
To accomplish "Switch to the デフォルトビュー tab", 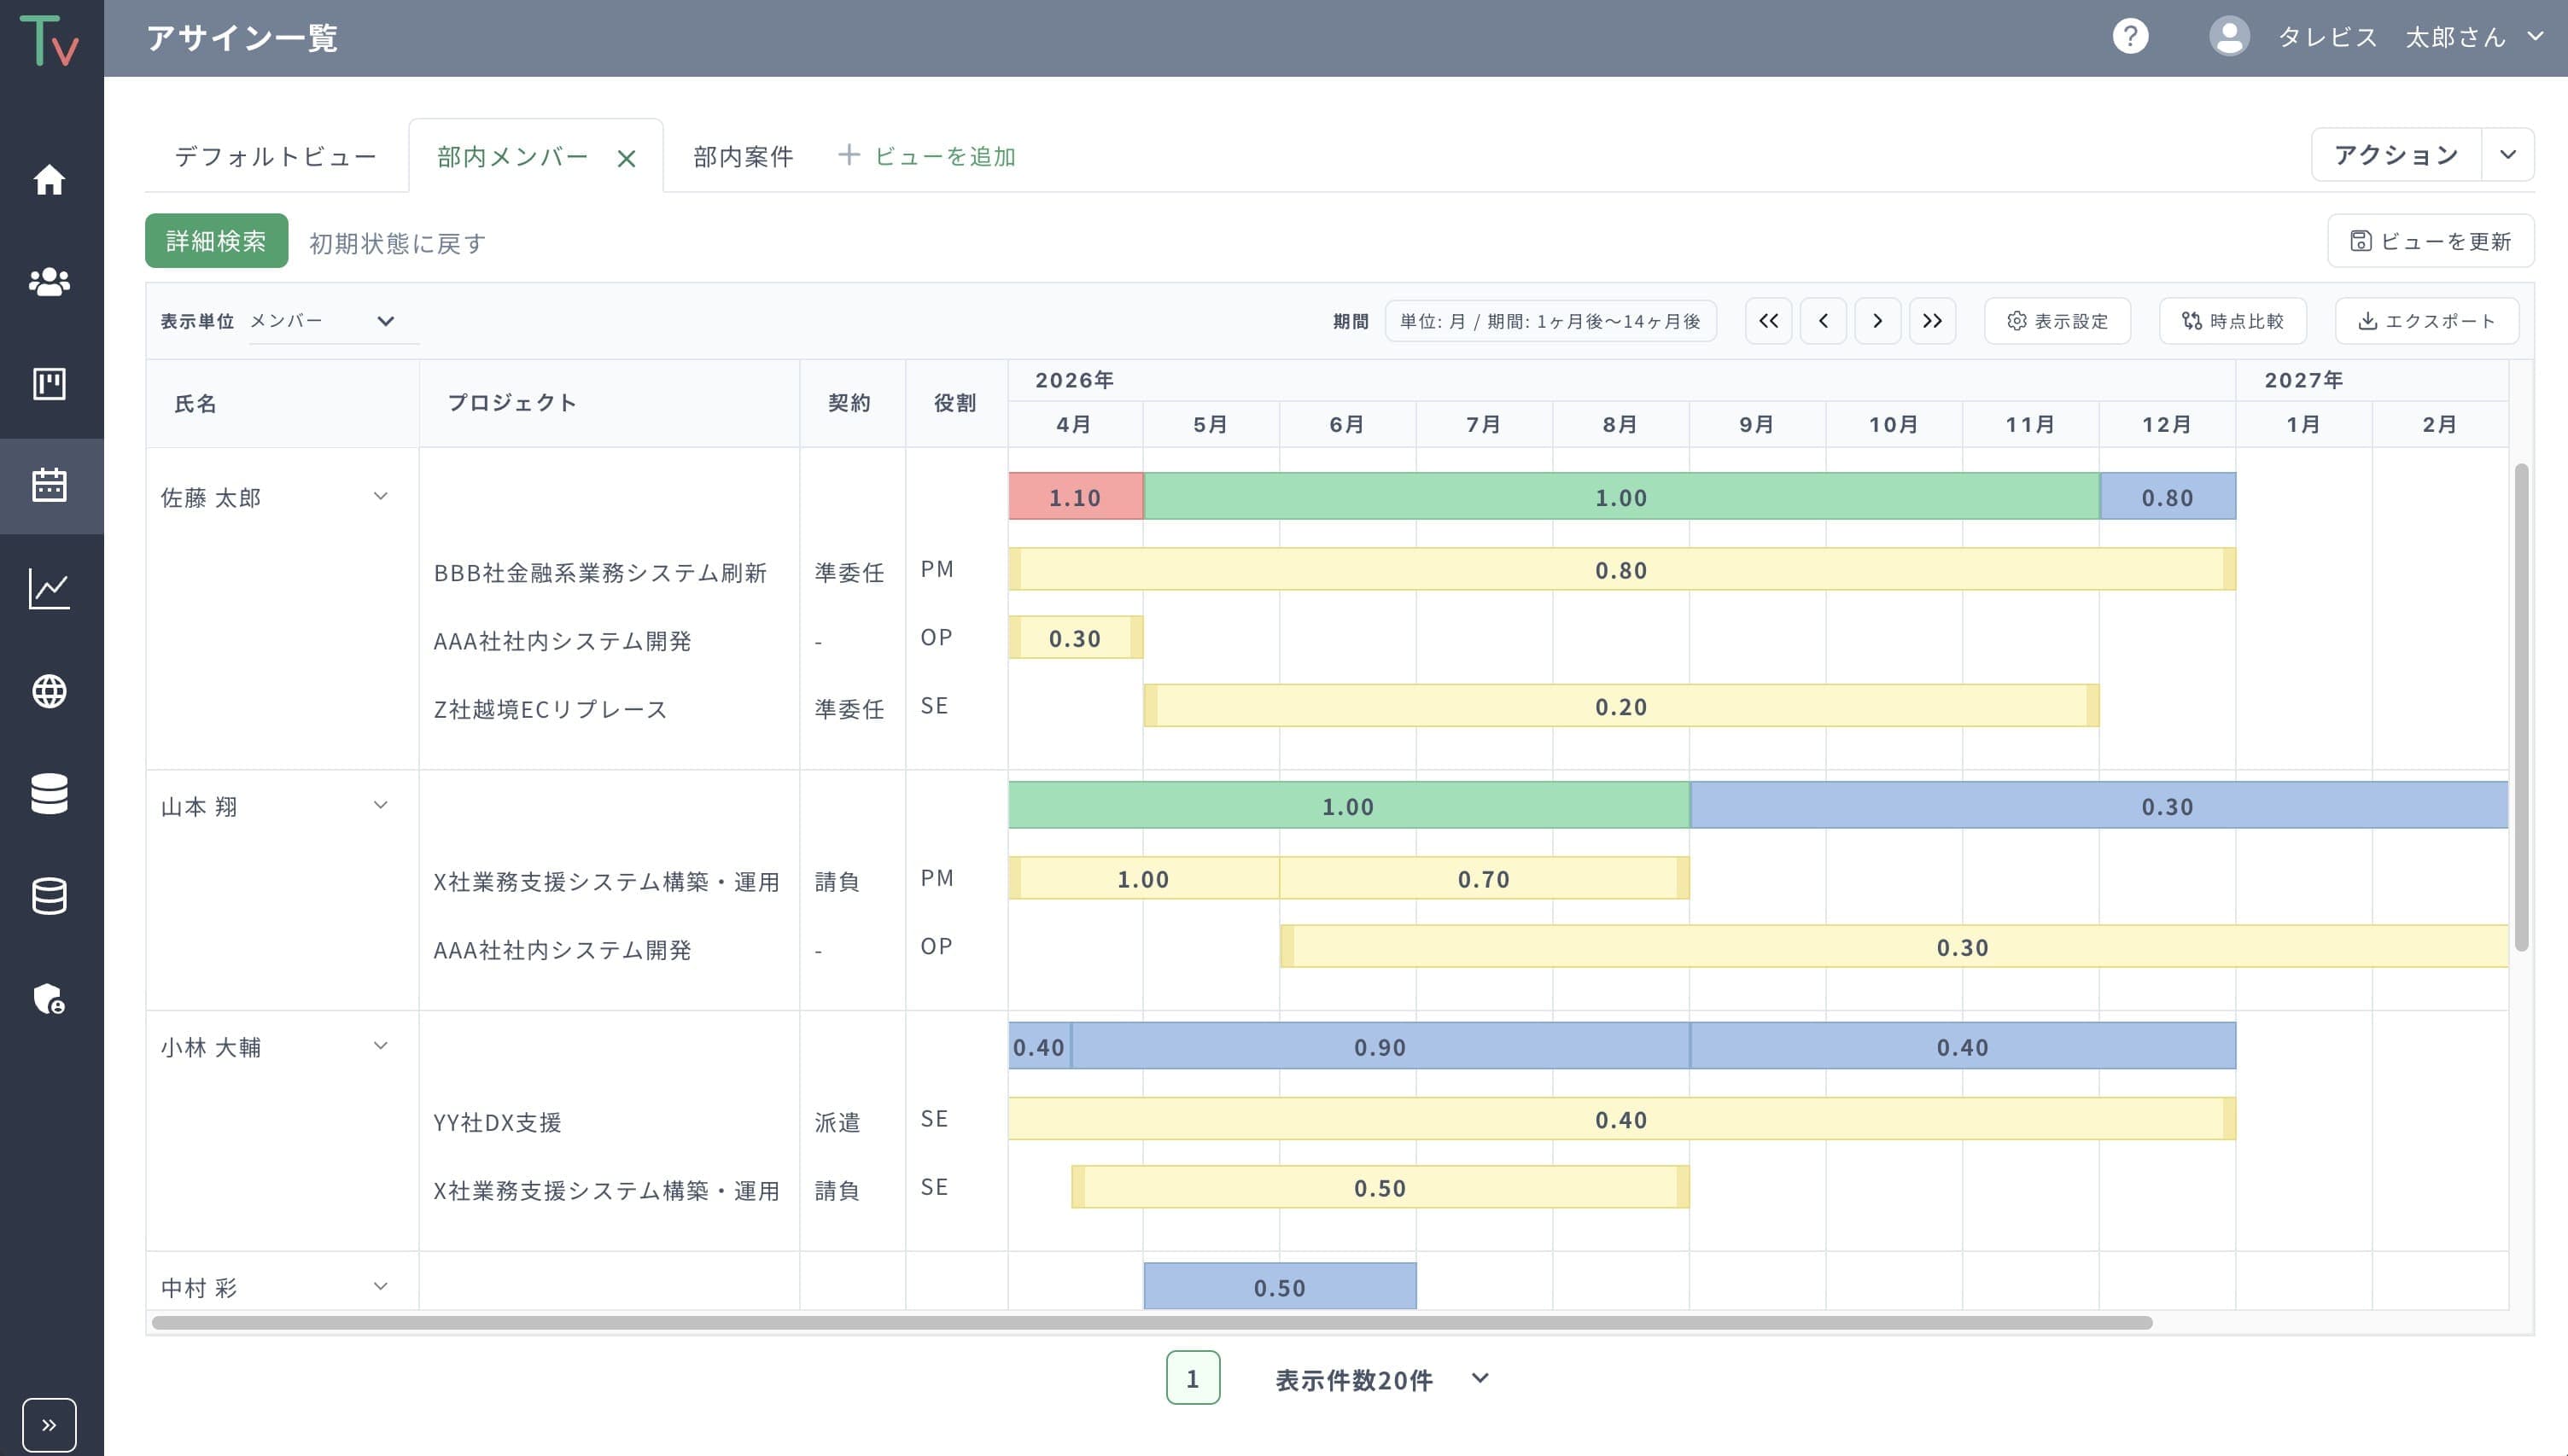I will 275,155.
